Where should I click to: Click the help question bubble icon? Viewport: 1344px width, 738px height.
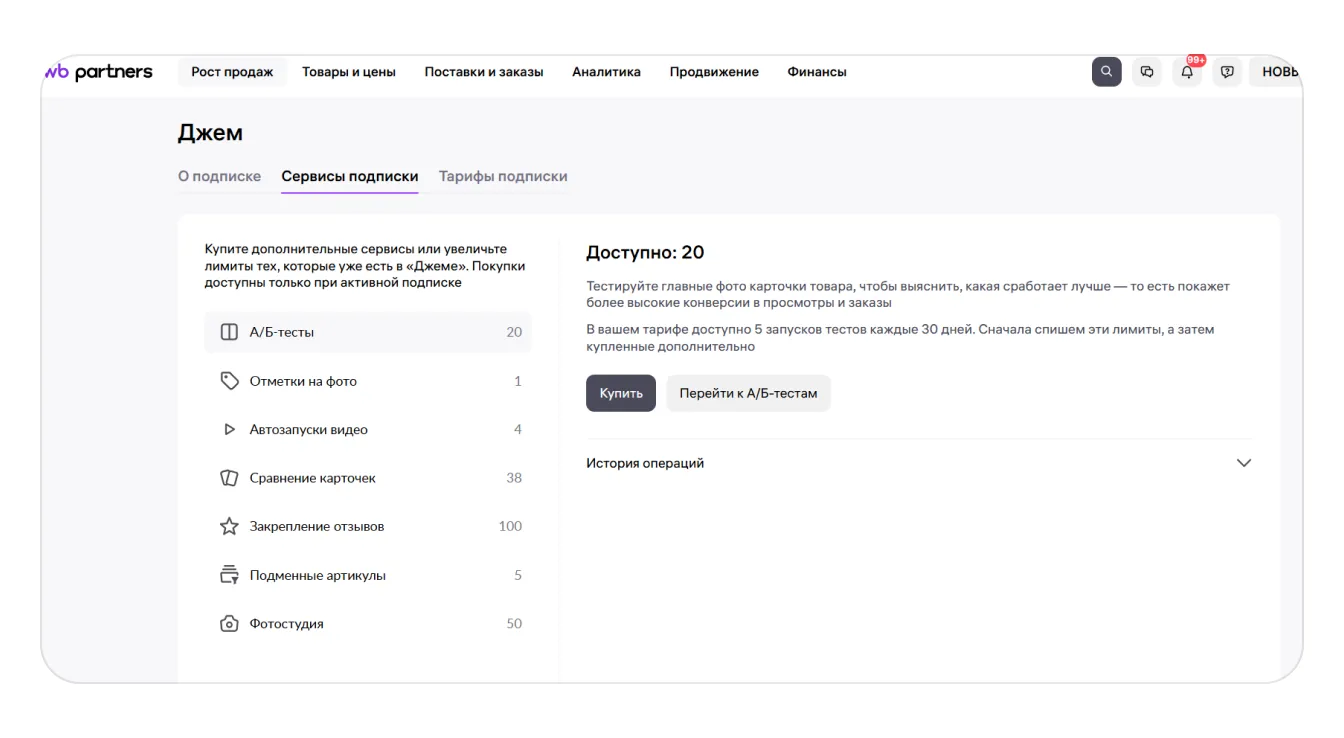[1227, 72]
